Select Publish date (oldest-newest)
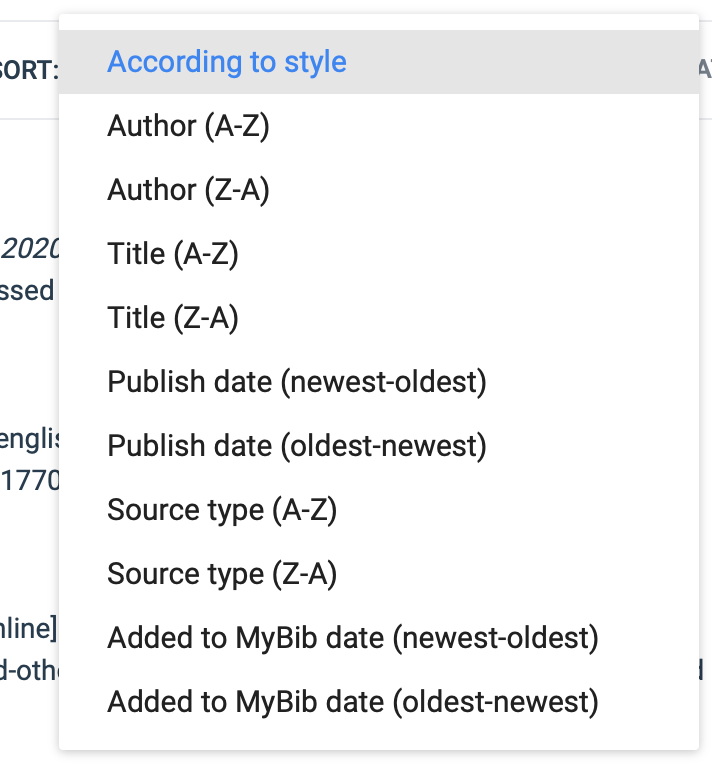712x770 pixels. pos(296,446)
